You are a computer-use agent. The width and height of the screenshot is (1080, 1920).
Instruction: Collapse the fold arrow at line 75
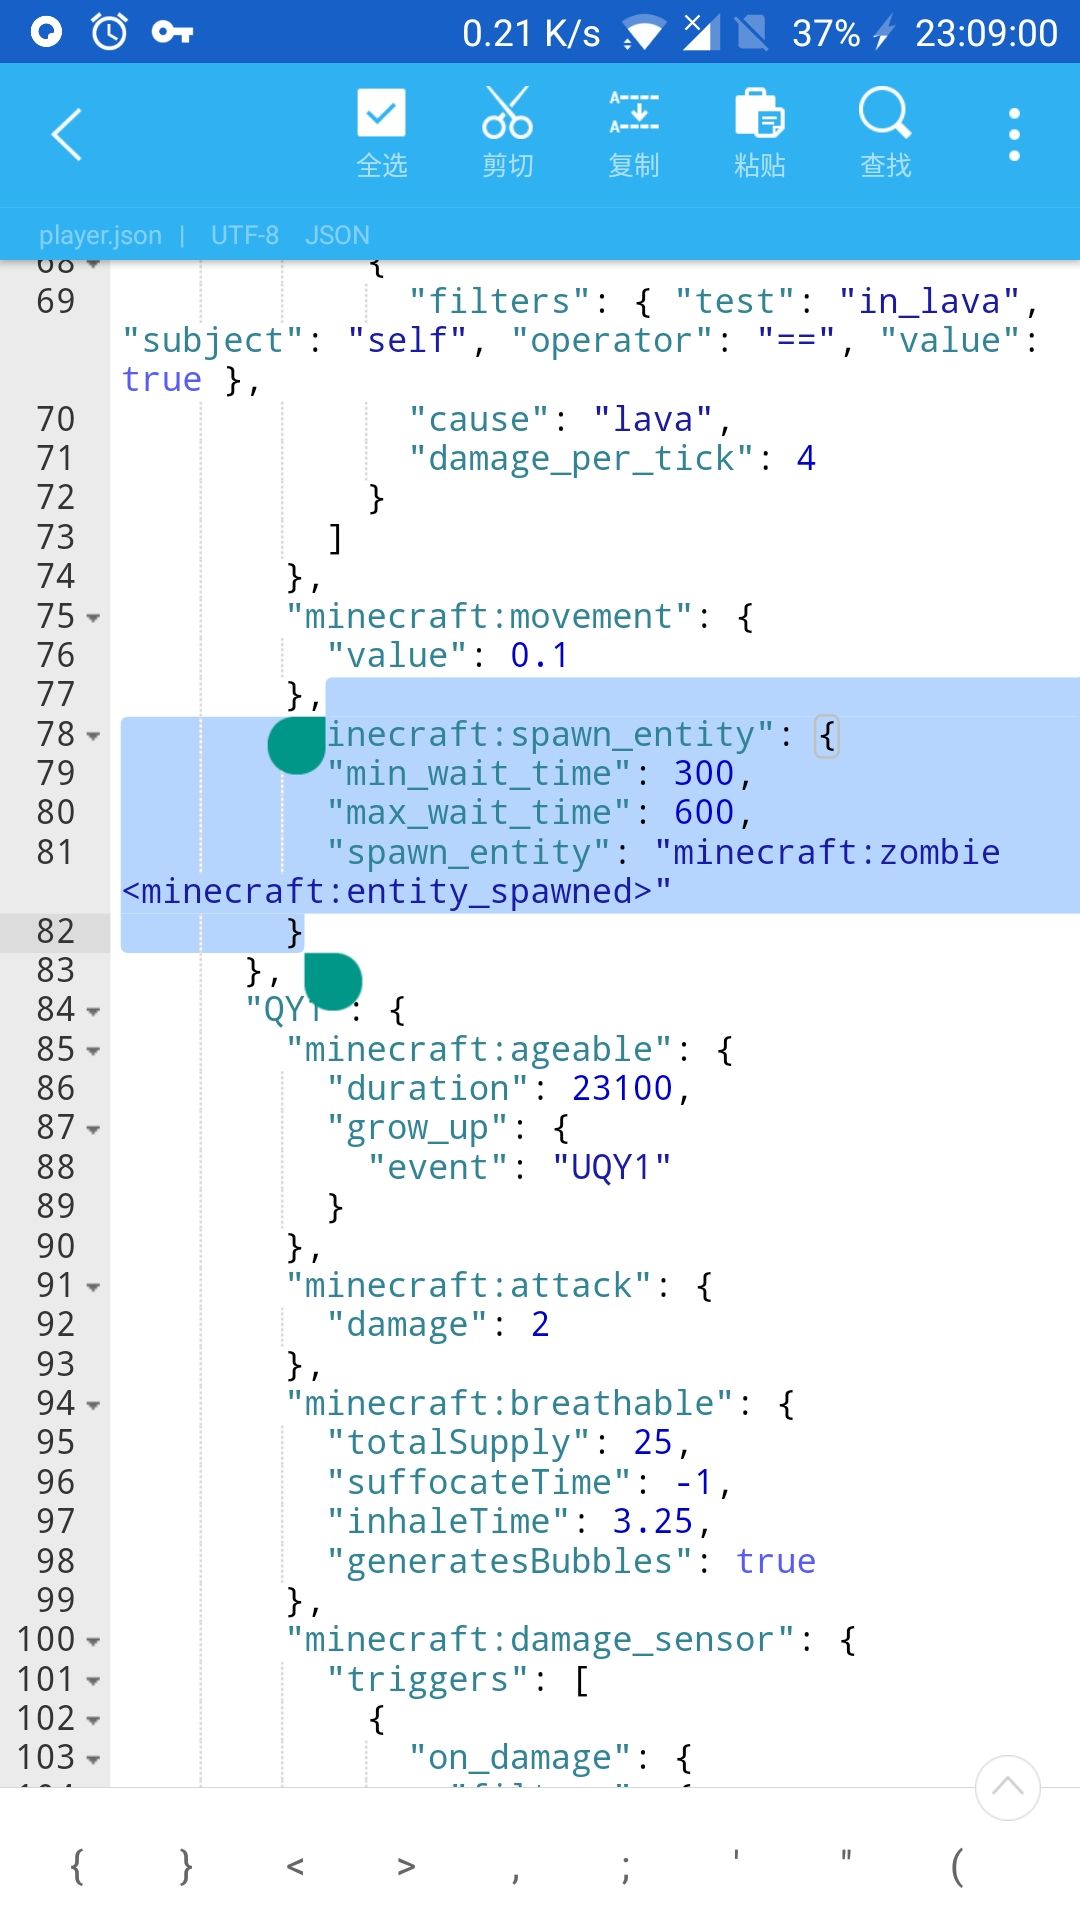click(x=93, y=618)
